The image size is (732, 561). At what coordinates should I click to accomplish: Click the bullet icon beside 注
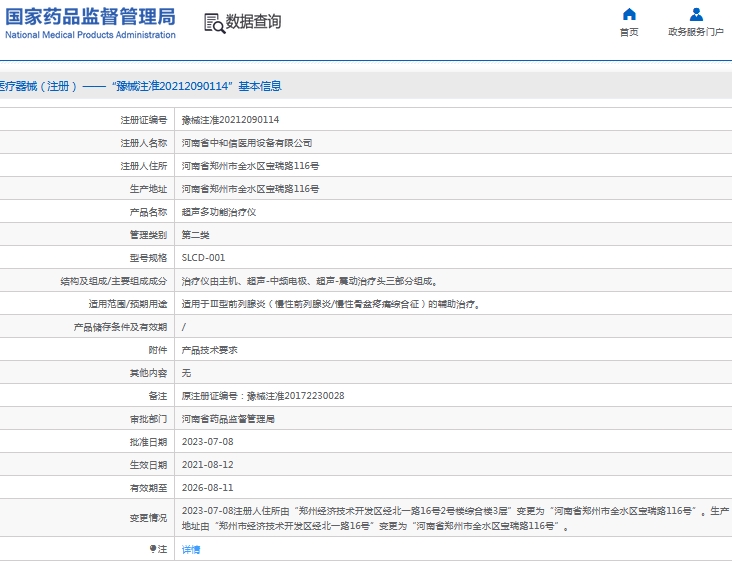(x=152, y=549)
